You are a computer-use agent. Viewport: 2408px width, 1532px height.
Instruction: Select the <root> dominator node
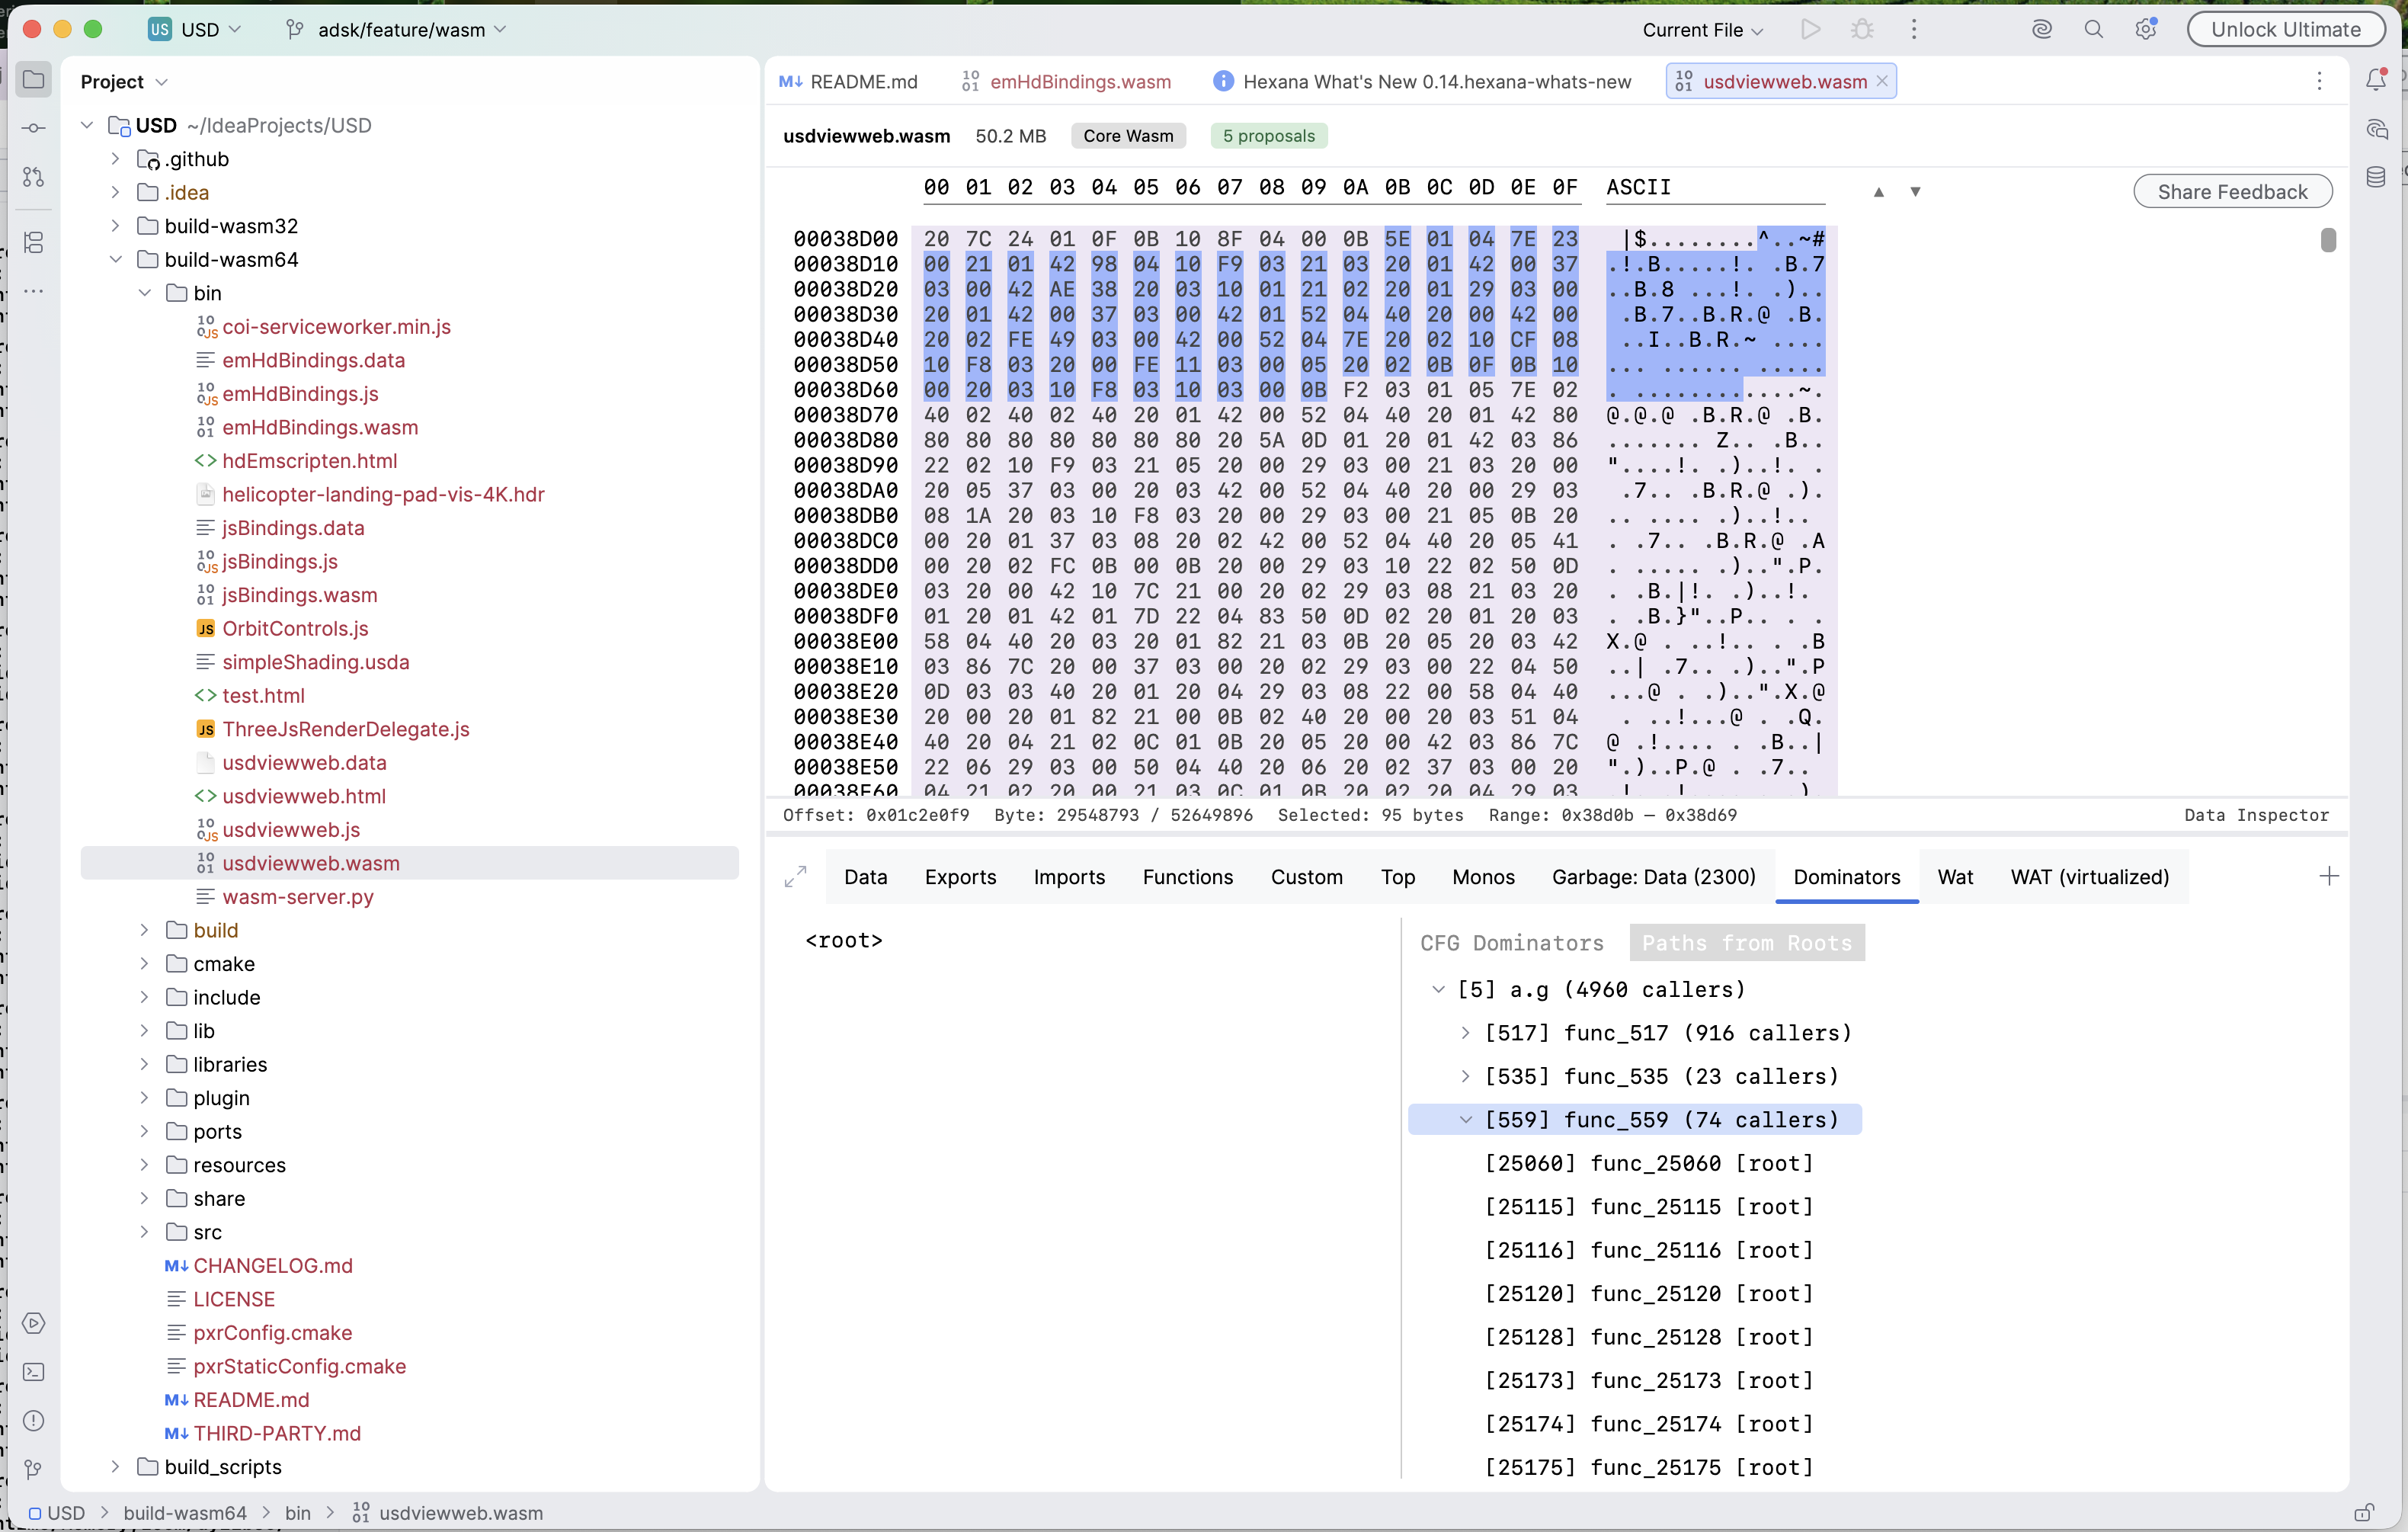coord(843,940)
